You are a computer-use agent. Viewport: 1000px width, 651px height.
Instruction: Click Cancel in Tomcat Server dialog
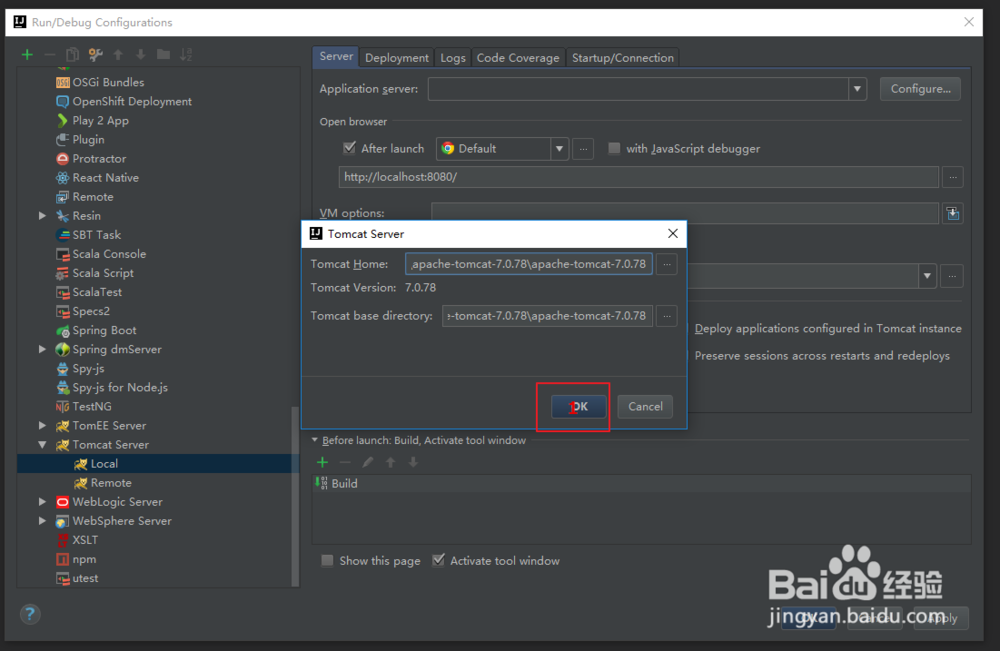click(x=645, y=406)
